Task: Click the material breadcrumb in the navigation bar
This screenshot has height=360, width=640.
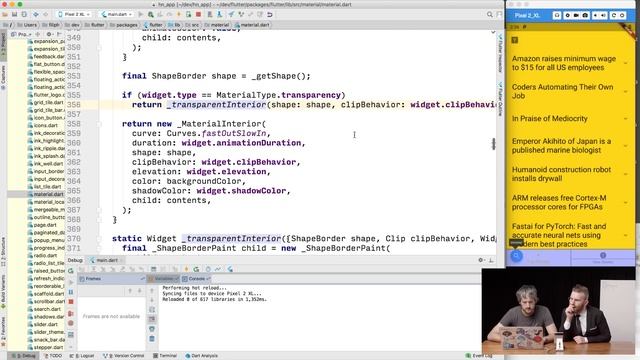Action: (217, 25)
